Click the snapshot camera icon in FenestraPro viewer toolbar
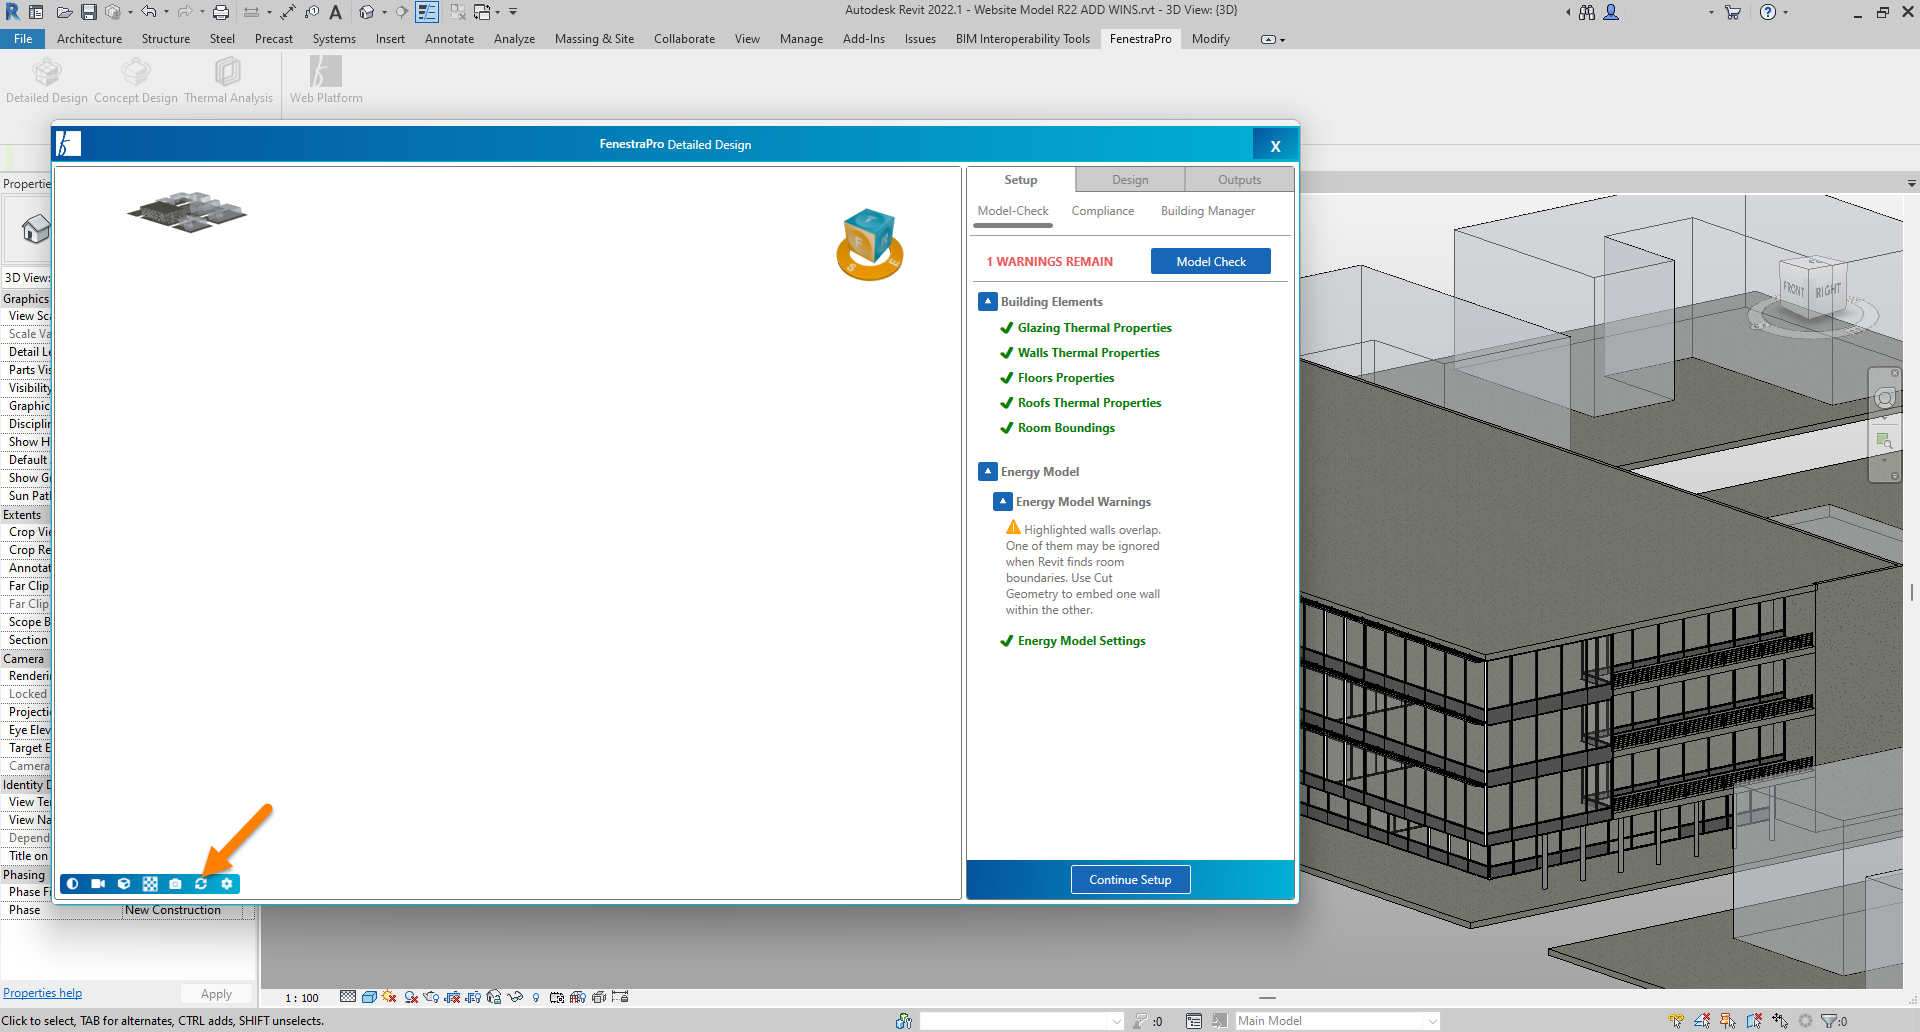This screenshot has height=1032, width=1920. (175, 884)
